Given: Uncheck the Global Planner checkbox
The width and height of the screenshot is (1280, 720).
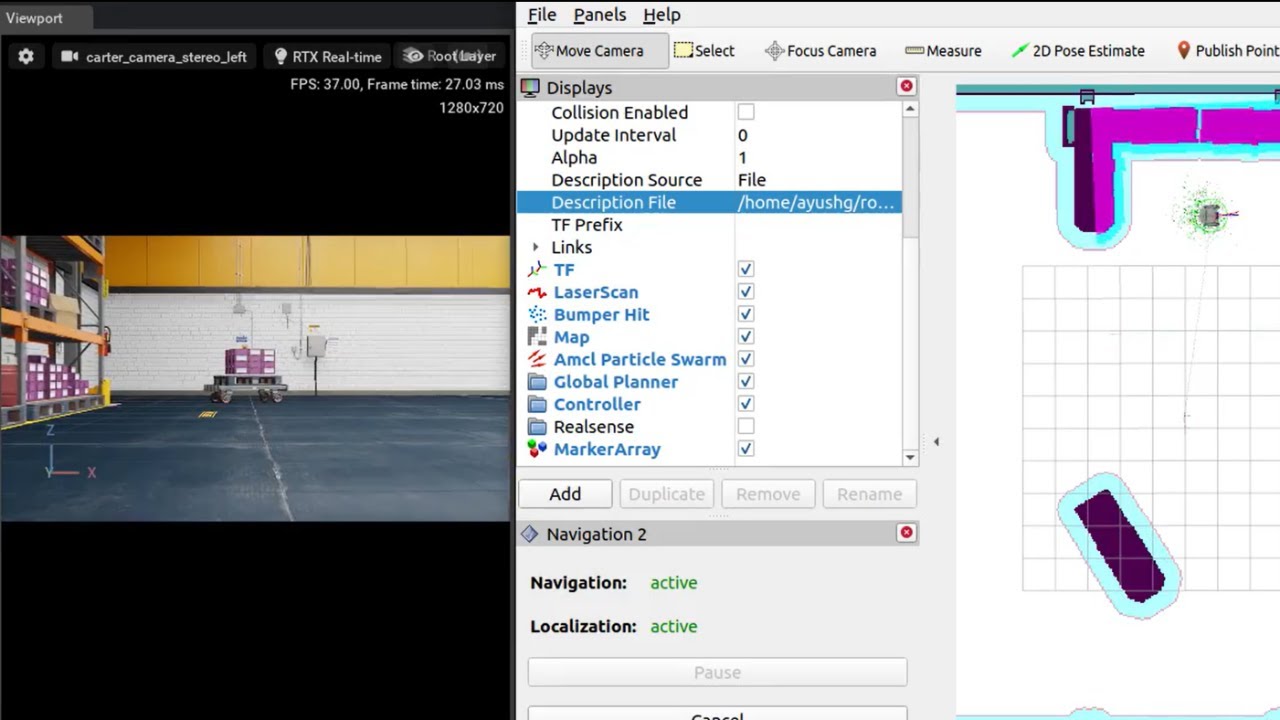Looking at the screenshot, I should pyautogui.click(x=746, y=381).
